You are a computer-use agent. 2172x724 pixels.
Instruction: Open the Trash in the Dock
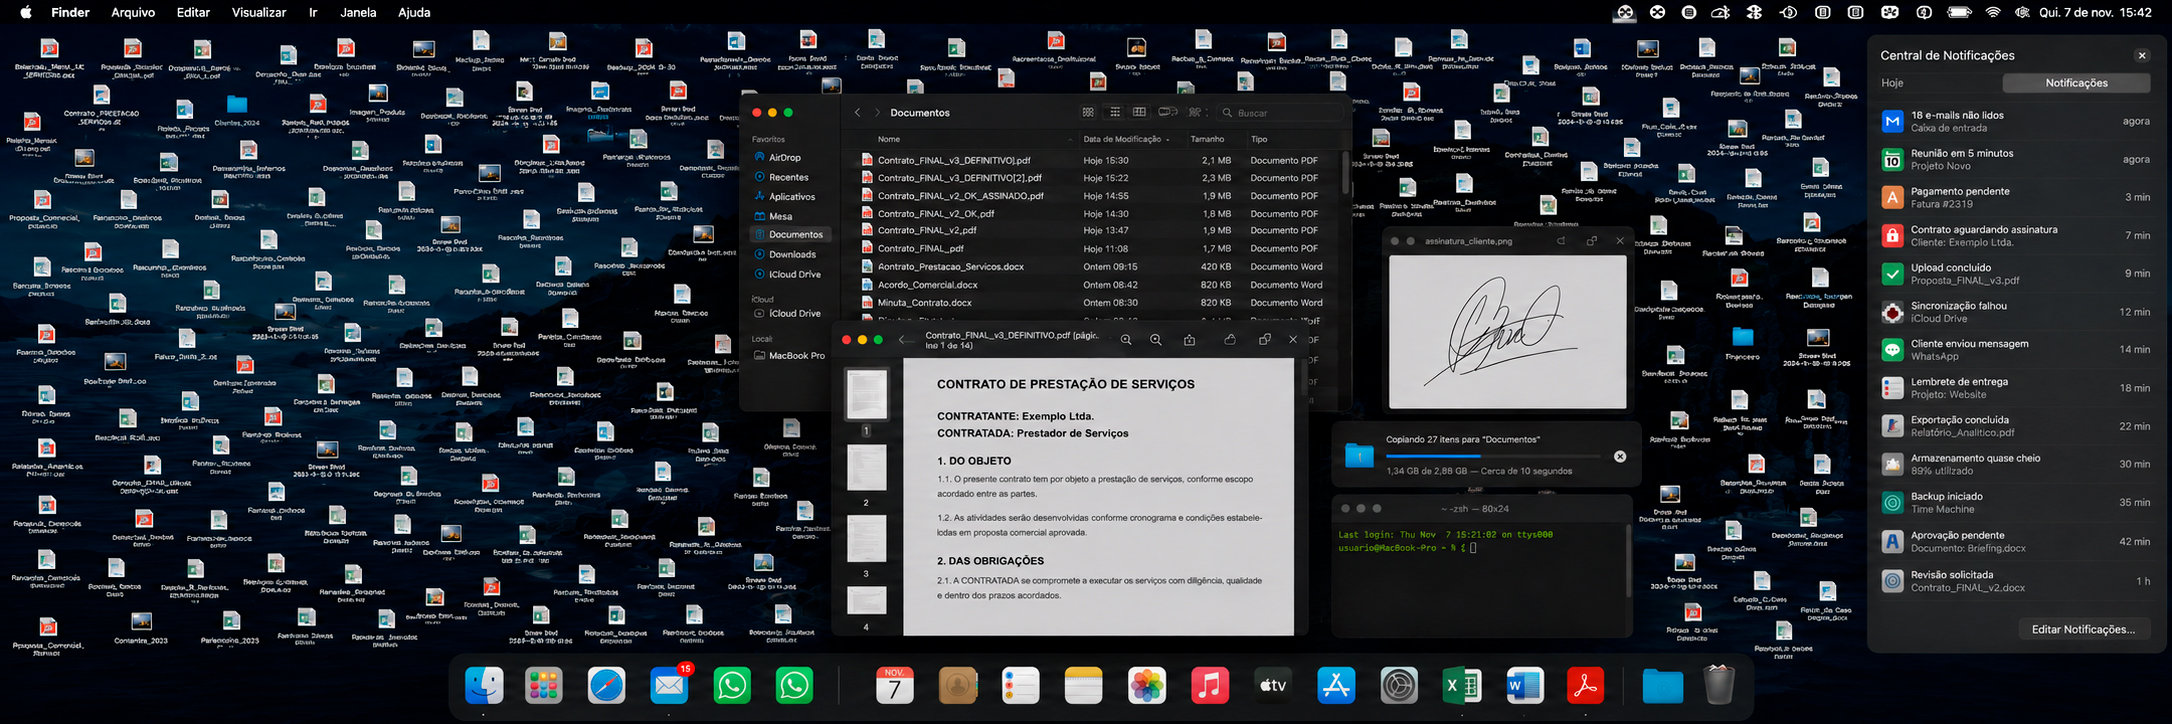[1718, 686]
